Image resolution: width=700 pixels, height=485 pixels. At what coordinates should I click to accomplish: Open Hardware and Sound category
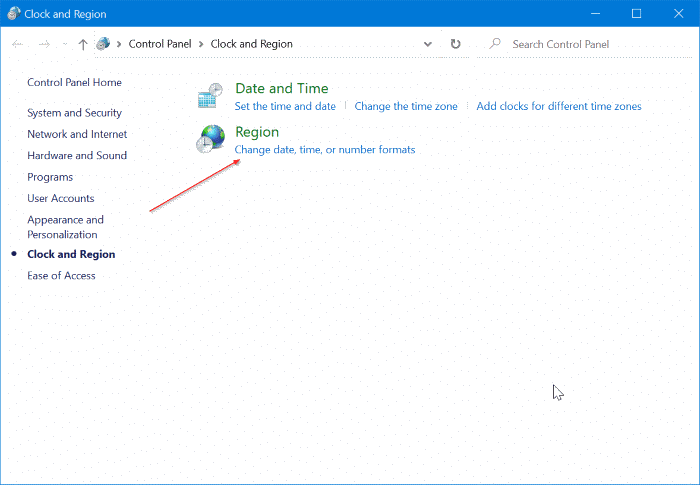(x=77, y=155)
